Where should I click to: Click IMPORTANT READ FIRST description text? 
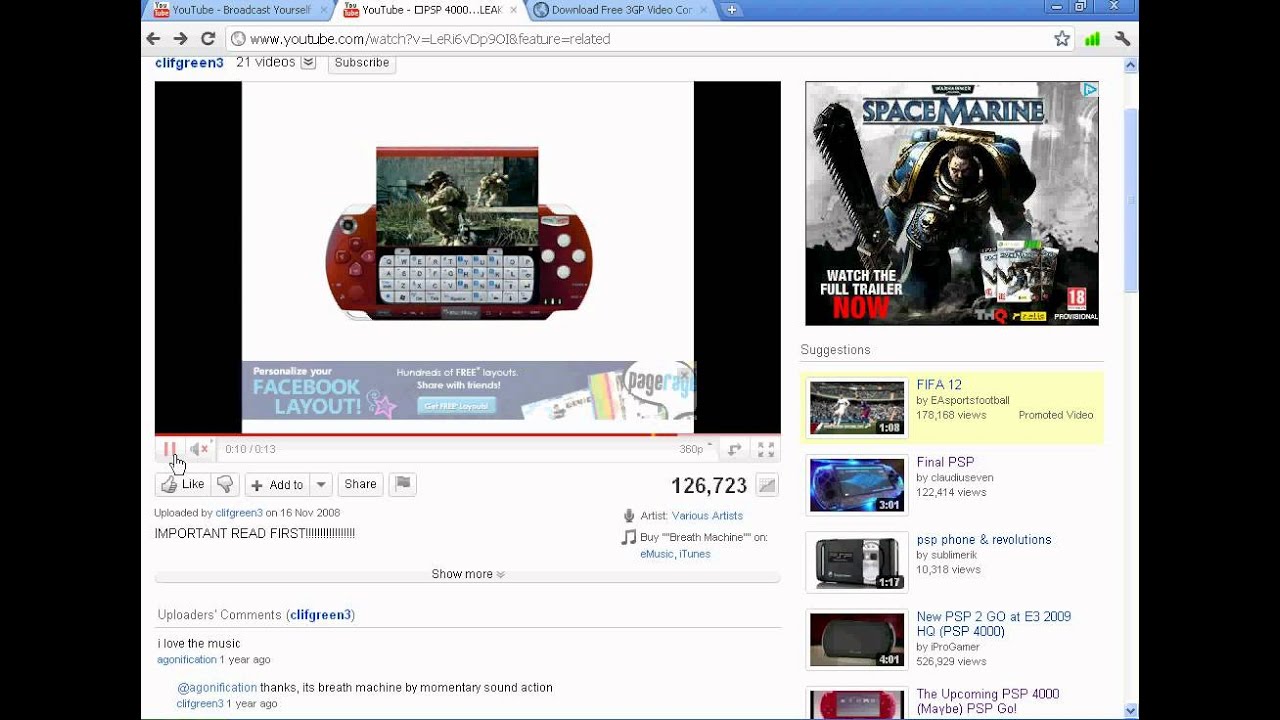coord(254,534)
